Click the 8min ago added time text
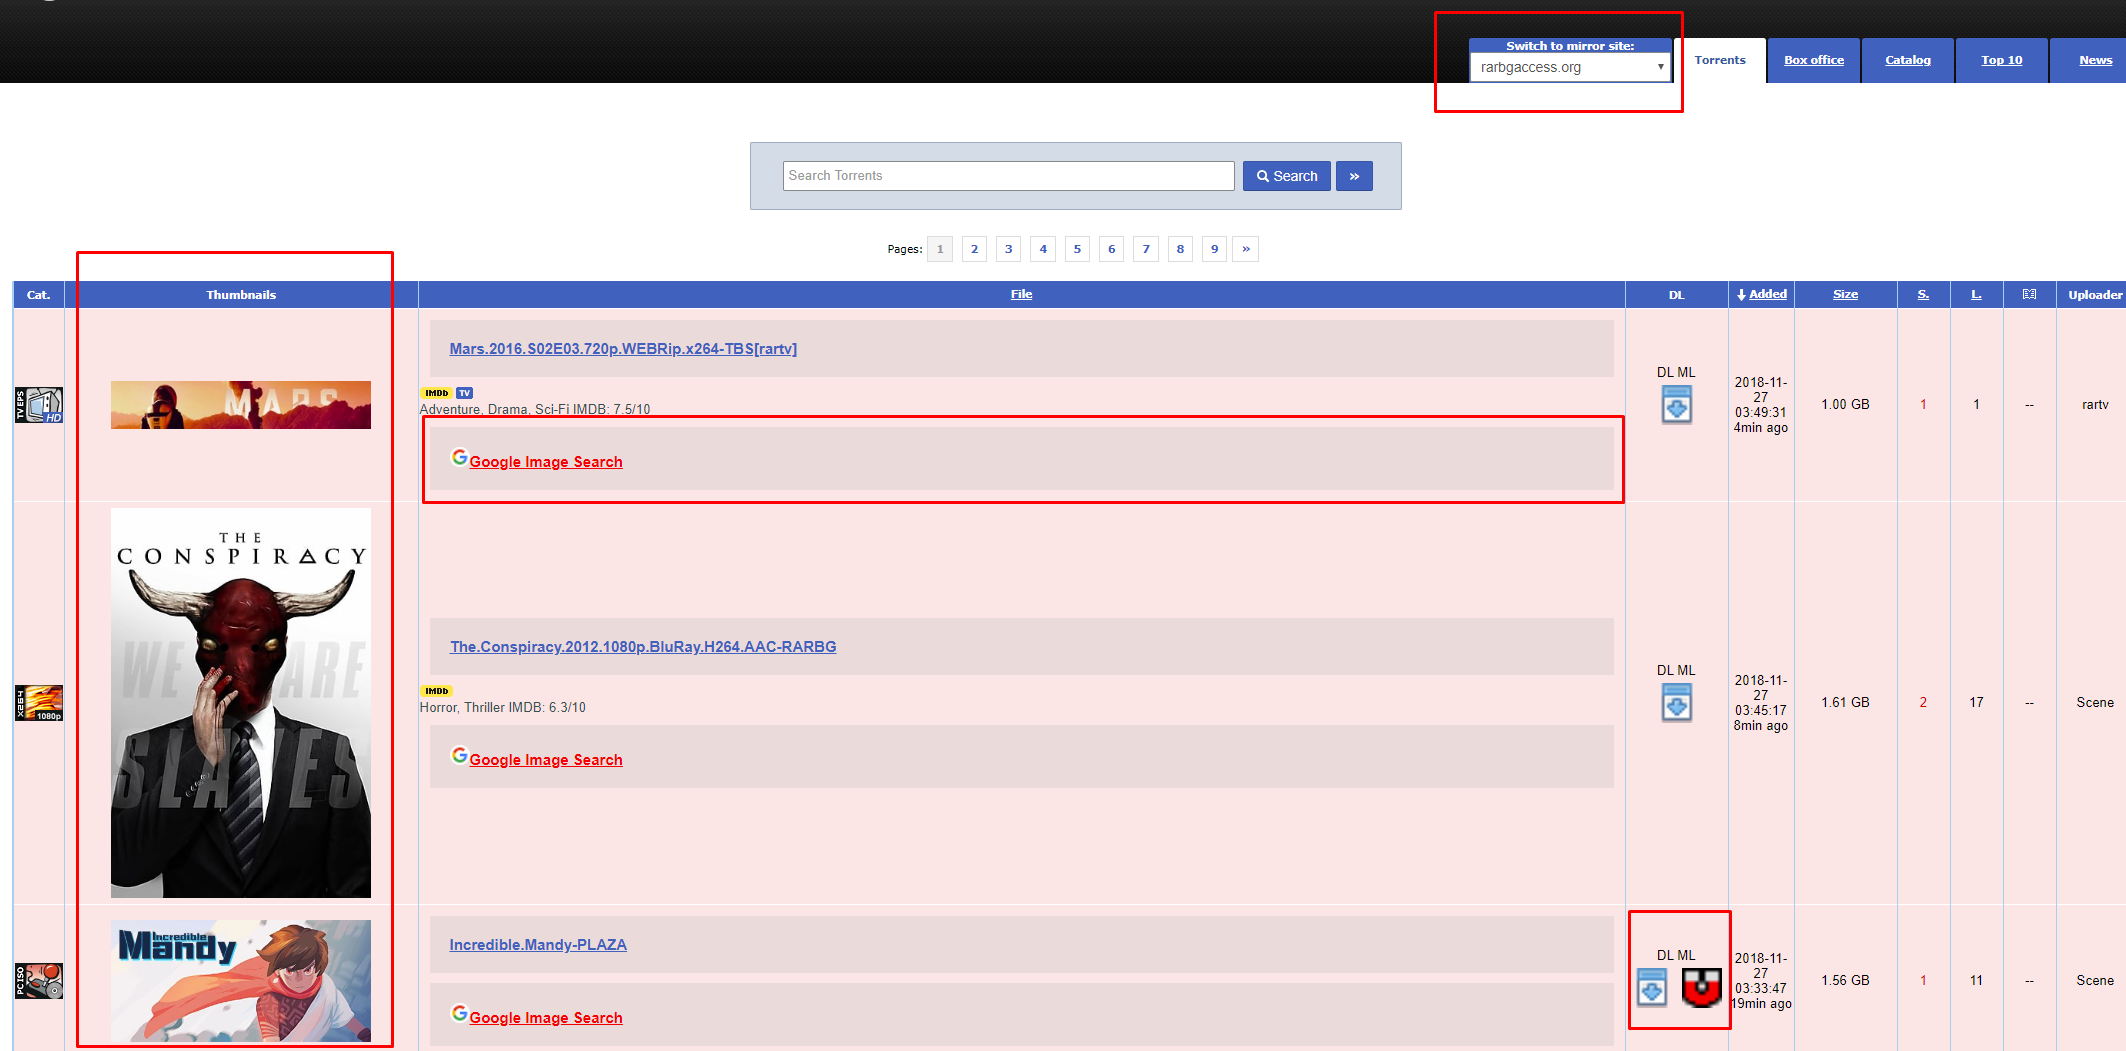The width and height of the screenshot is (2126, 1051). (1761, 726)
